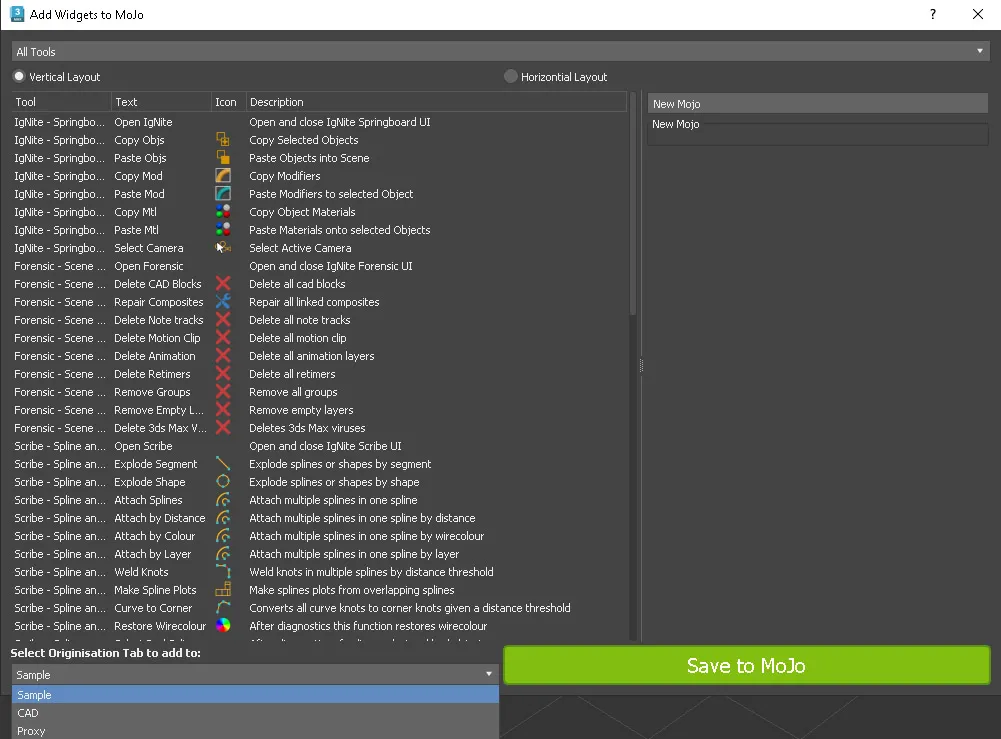Click the Copy Mod icon
This screenshot has width=1001, height=739.
tap(223, 175)
